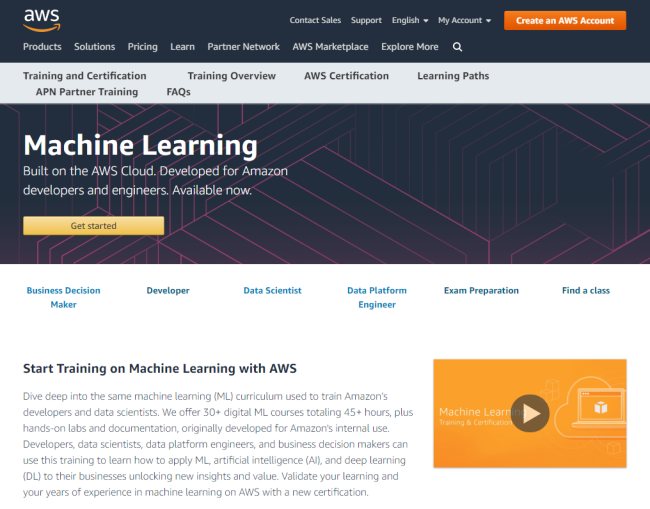Screen dimensions: 650x509
Task: Open Explore More menu
Action: 410,47
